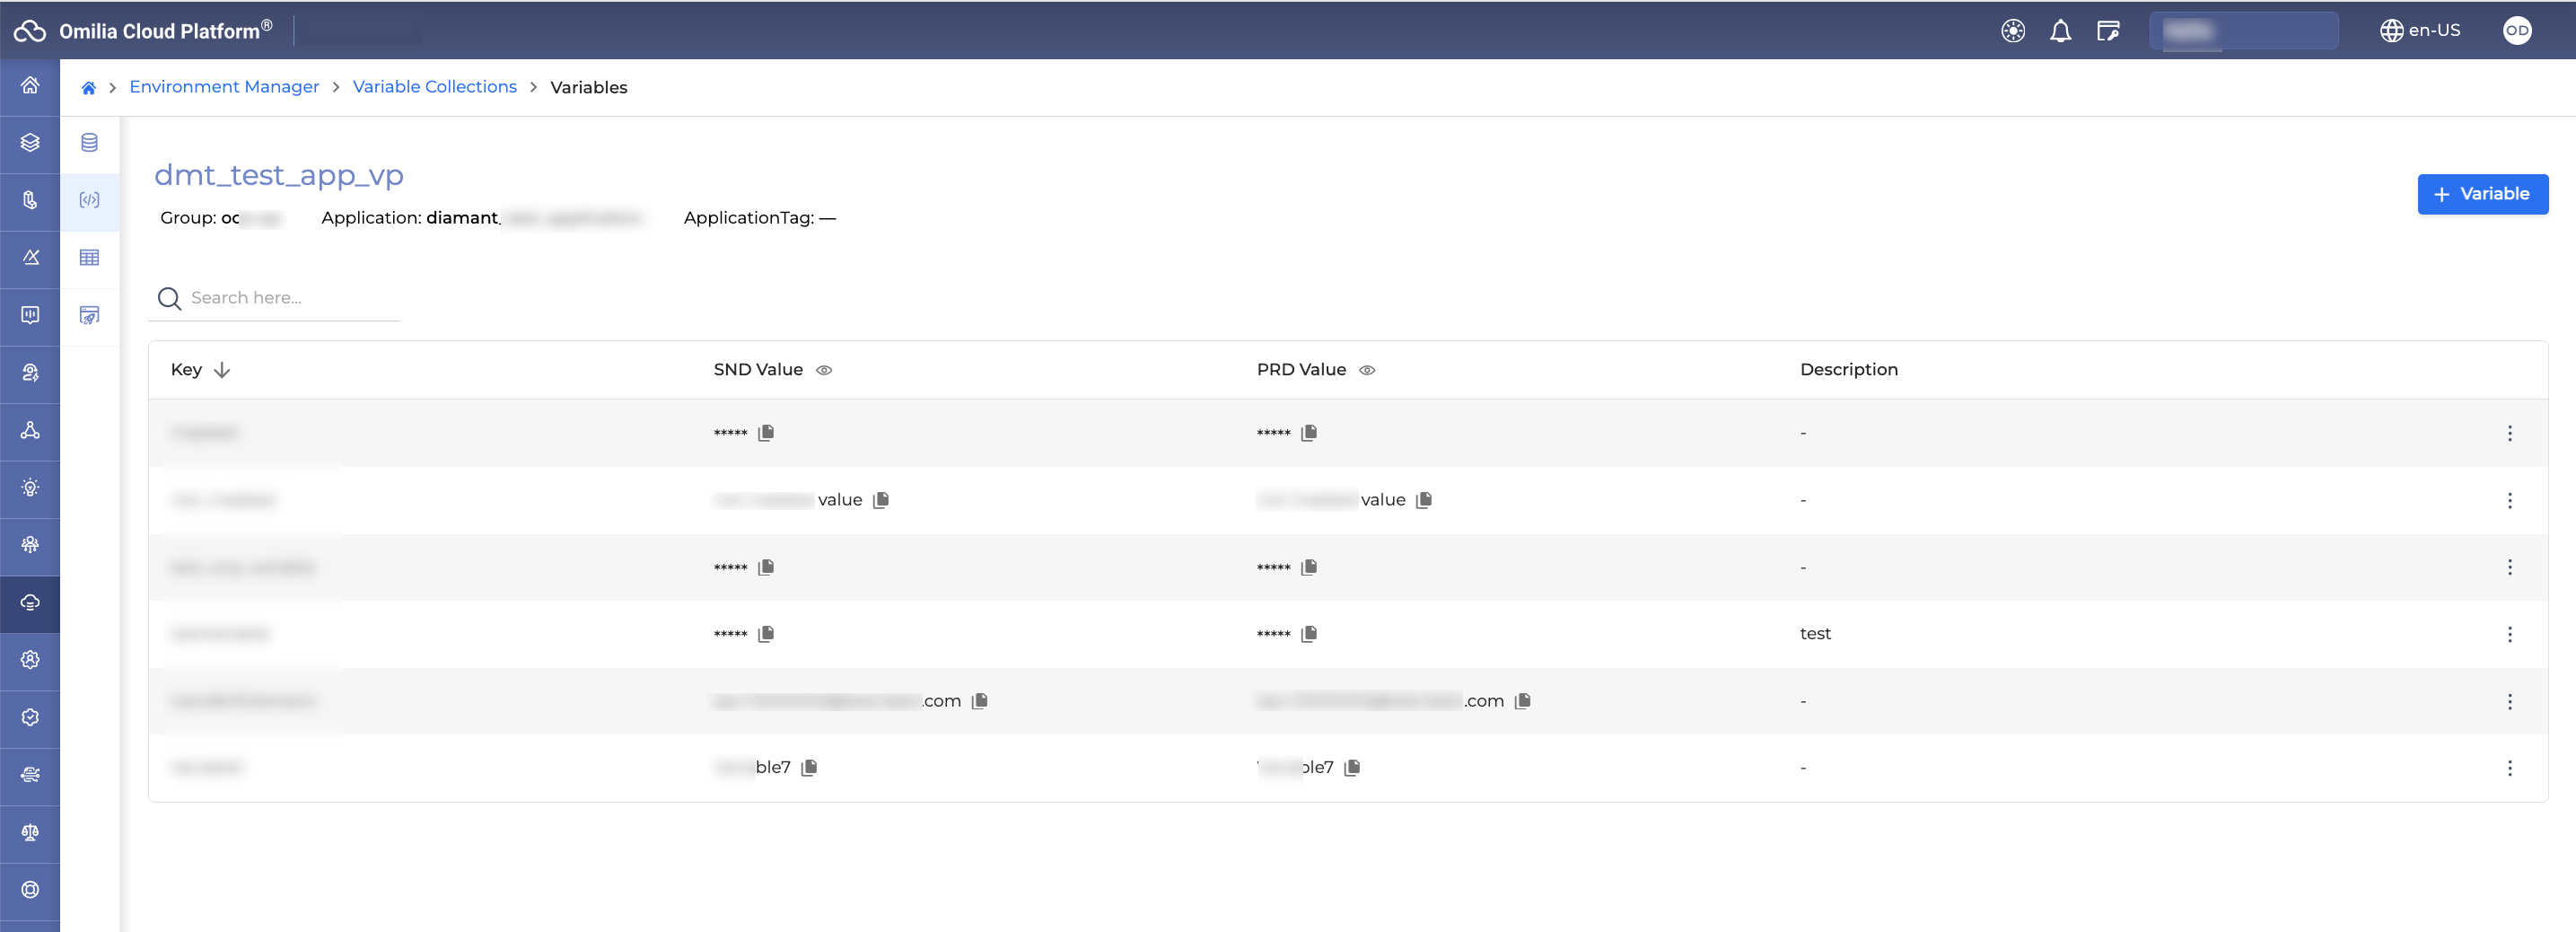This screenshot has width=2576, height=932.
Task: Open the triangle network nodes sidebar icon
Action: tap(30, 430)
